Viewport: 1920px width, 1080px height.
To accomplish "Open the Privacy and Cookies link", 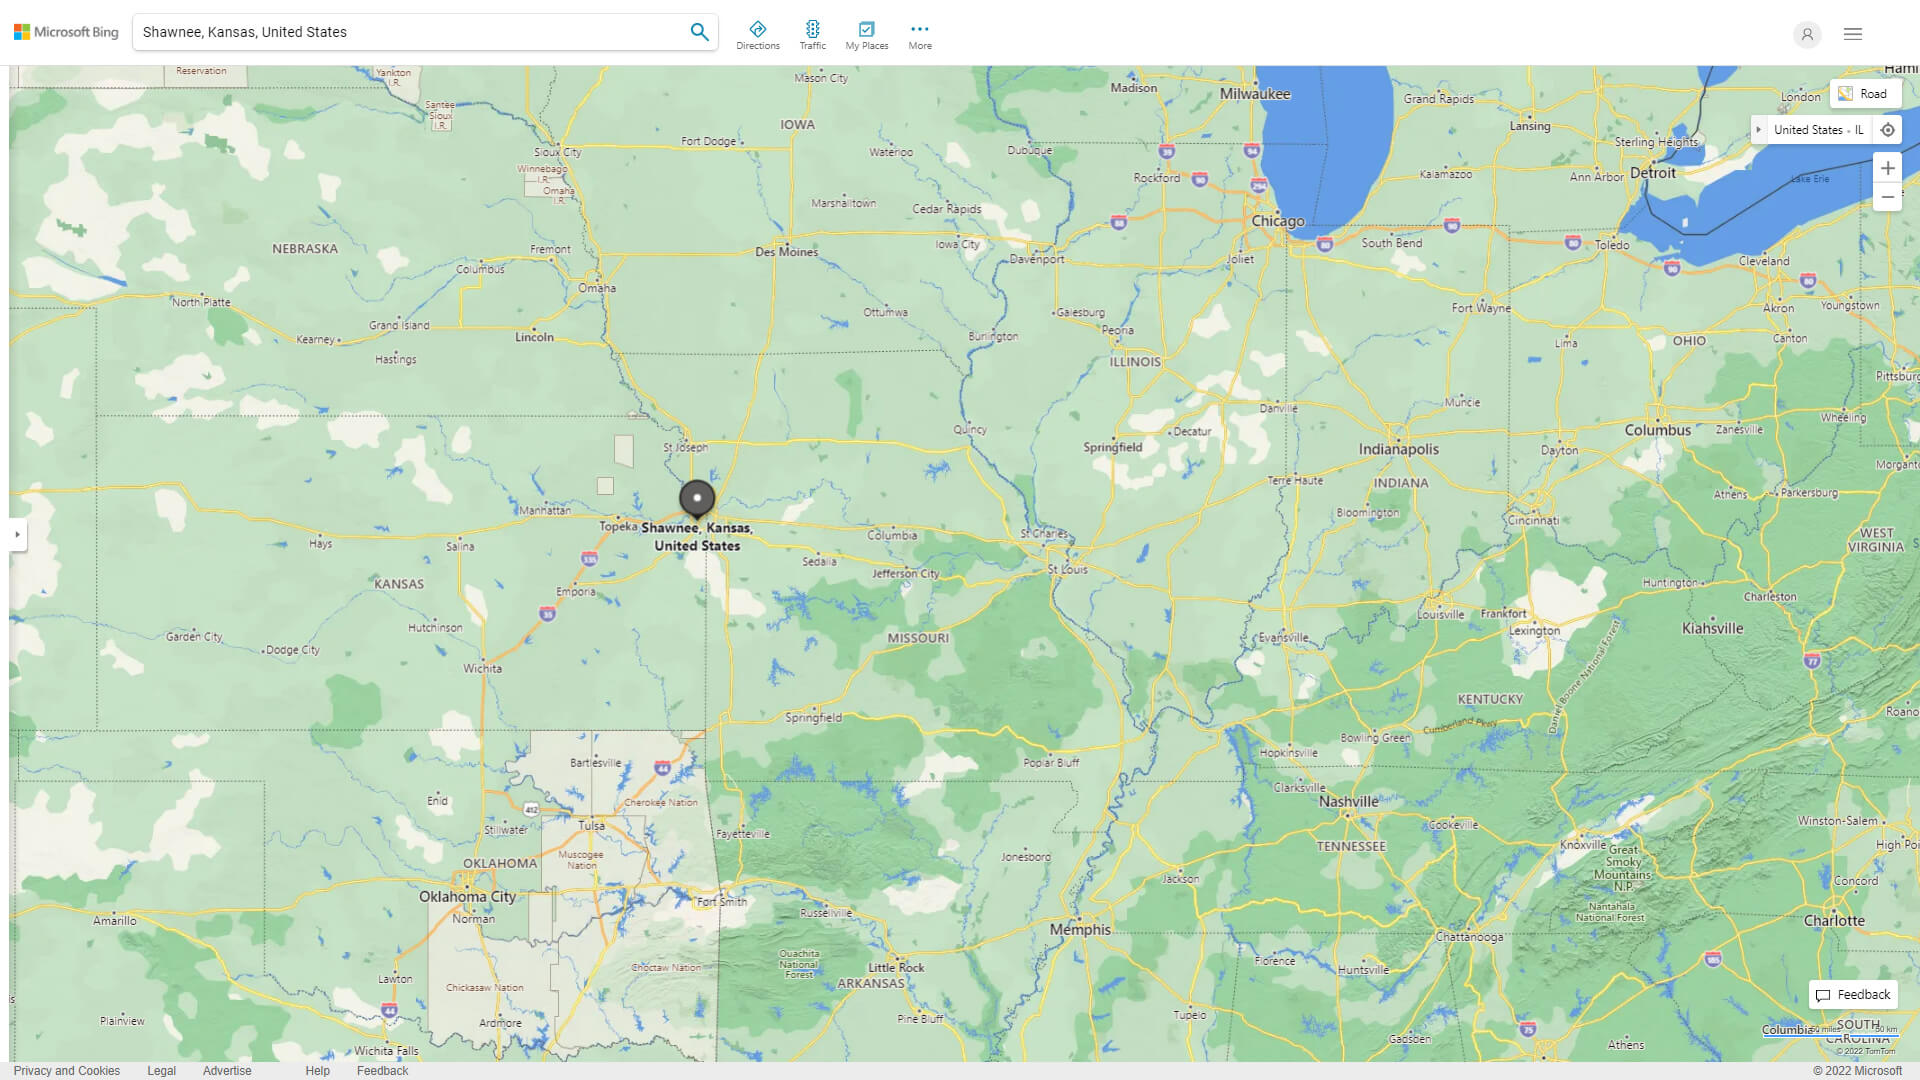I will coord(67,1070).
